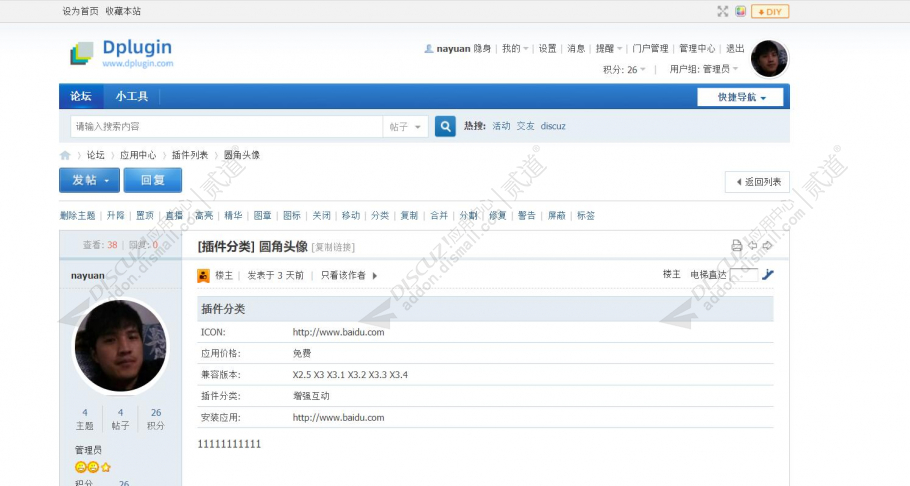Image resolution: width=910 pixels, height=486 pixels.
Task: Expand the 提醒 notifications dropdown
Action: coord(609,49)
